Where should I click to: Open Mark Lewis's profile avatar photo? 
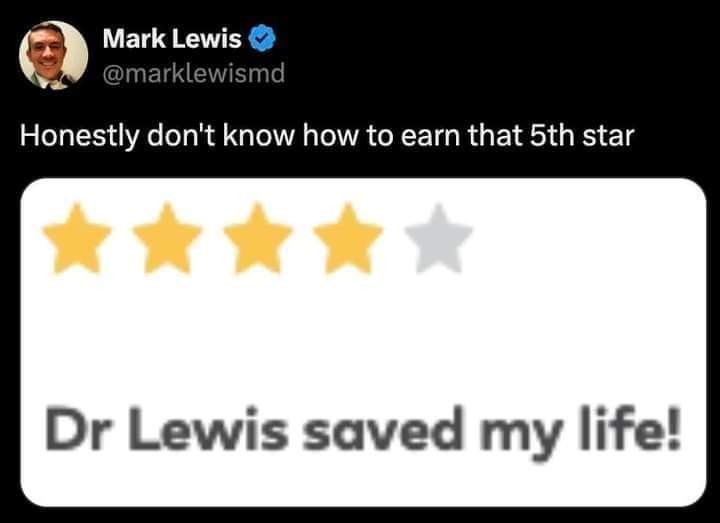[x=54, y=55]
